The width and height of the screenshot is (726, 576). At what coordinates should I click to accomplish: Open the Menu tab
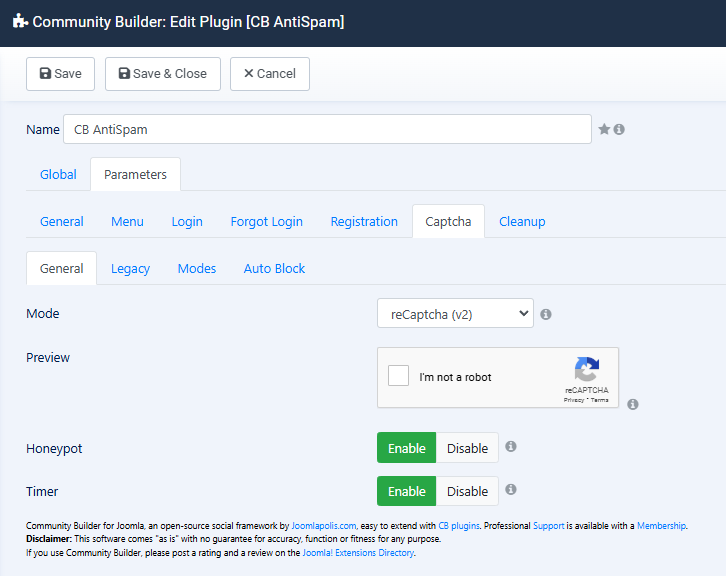pyautogui.click(x=127, y=222)
